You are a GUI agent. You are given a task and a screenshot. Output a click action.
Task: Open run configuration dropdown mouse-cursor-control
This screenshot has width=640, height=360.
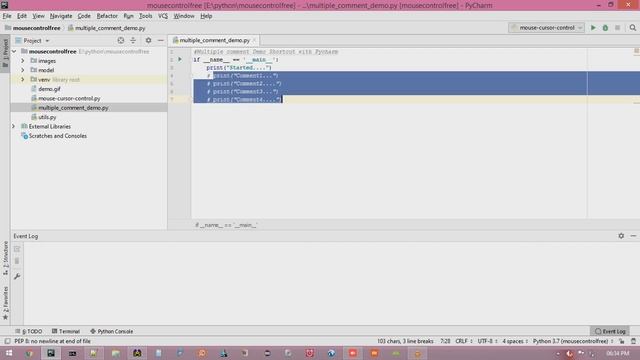coord(546,28)
